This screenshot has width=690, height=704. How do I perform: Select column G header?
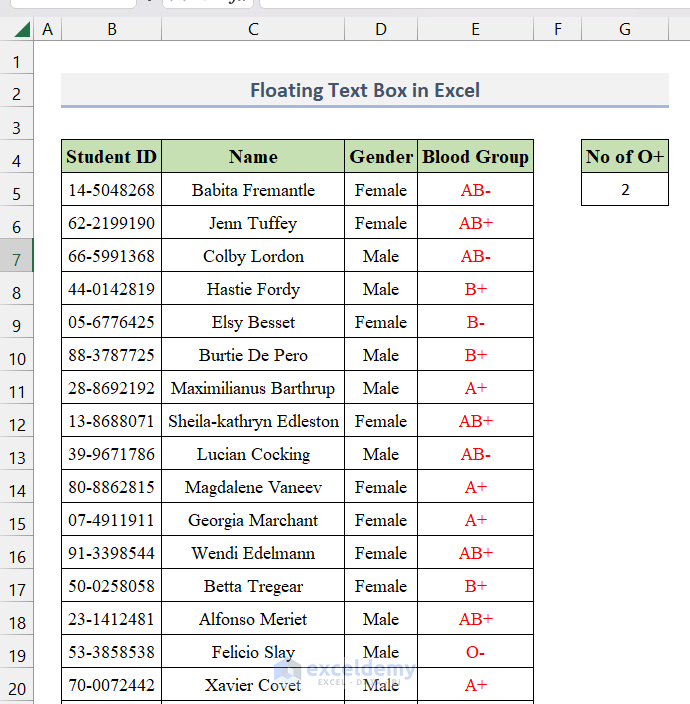[625, 30]
